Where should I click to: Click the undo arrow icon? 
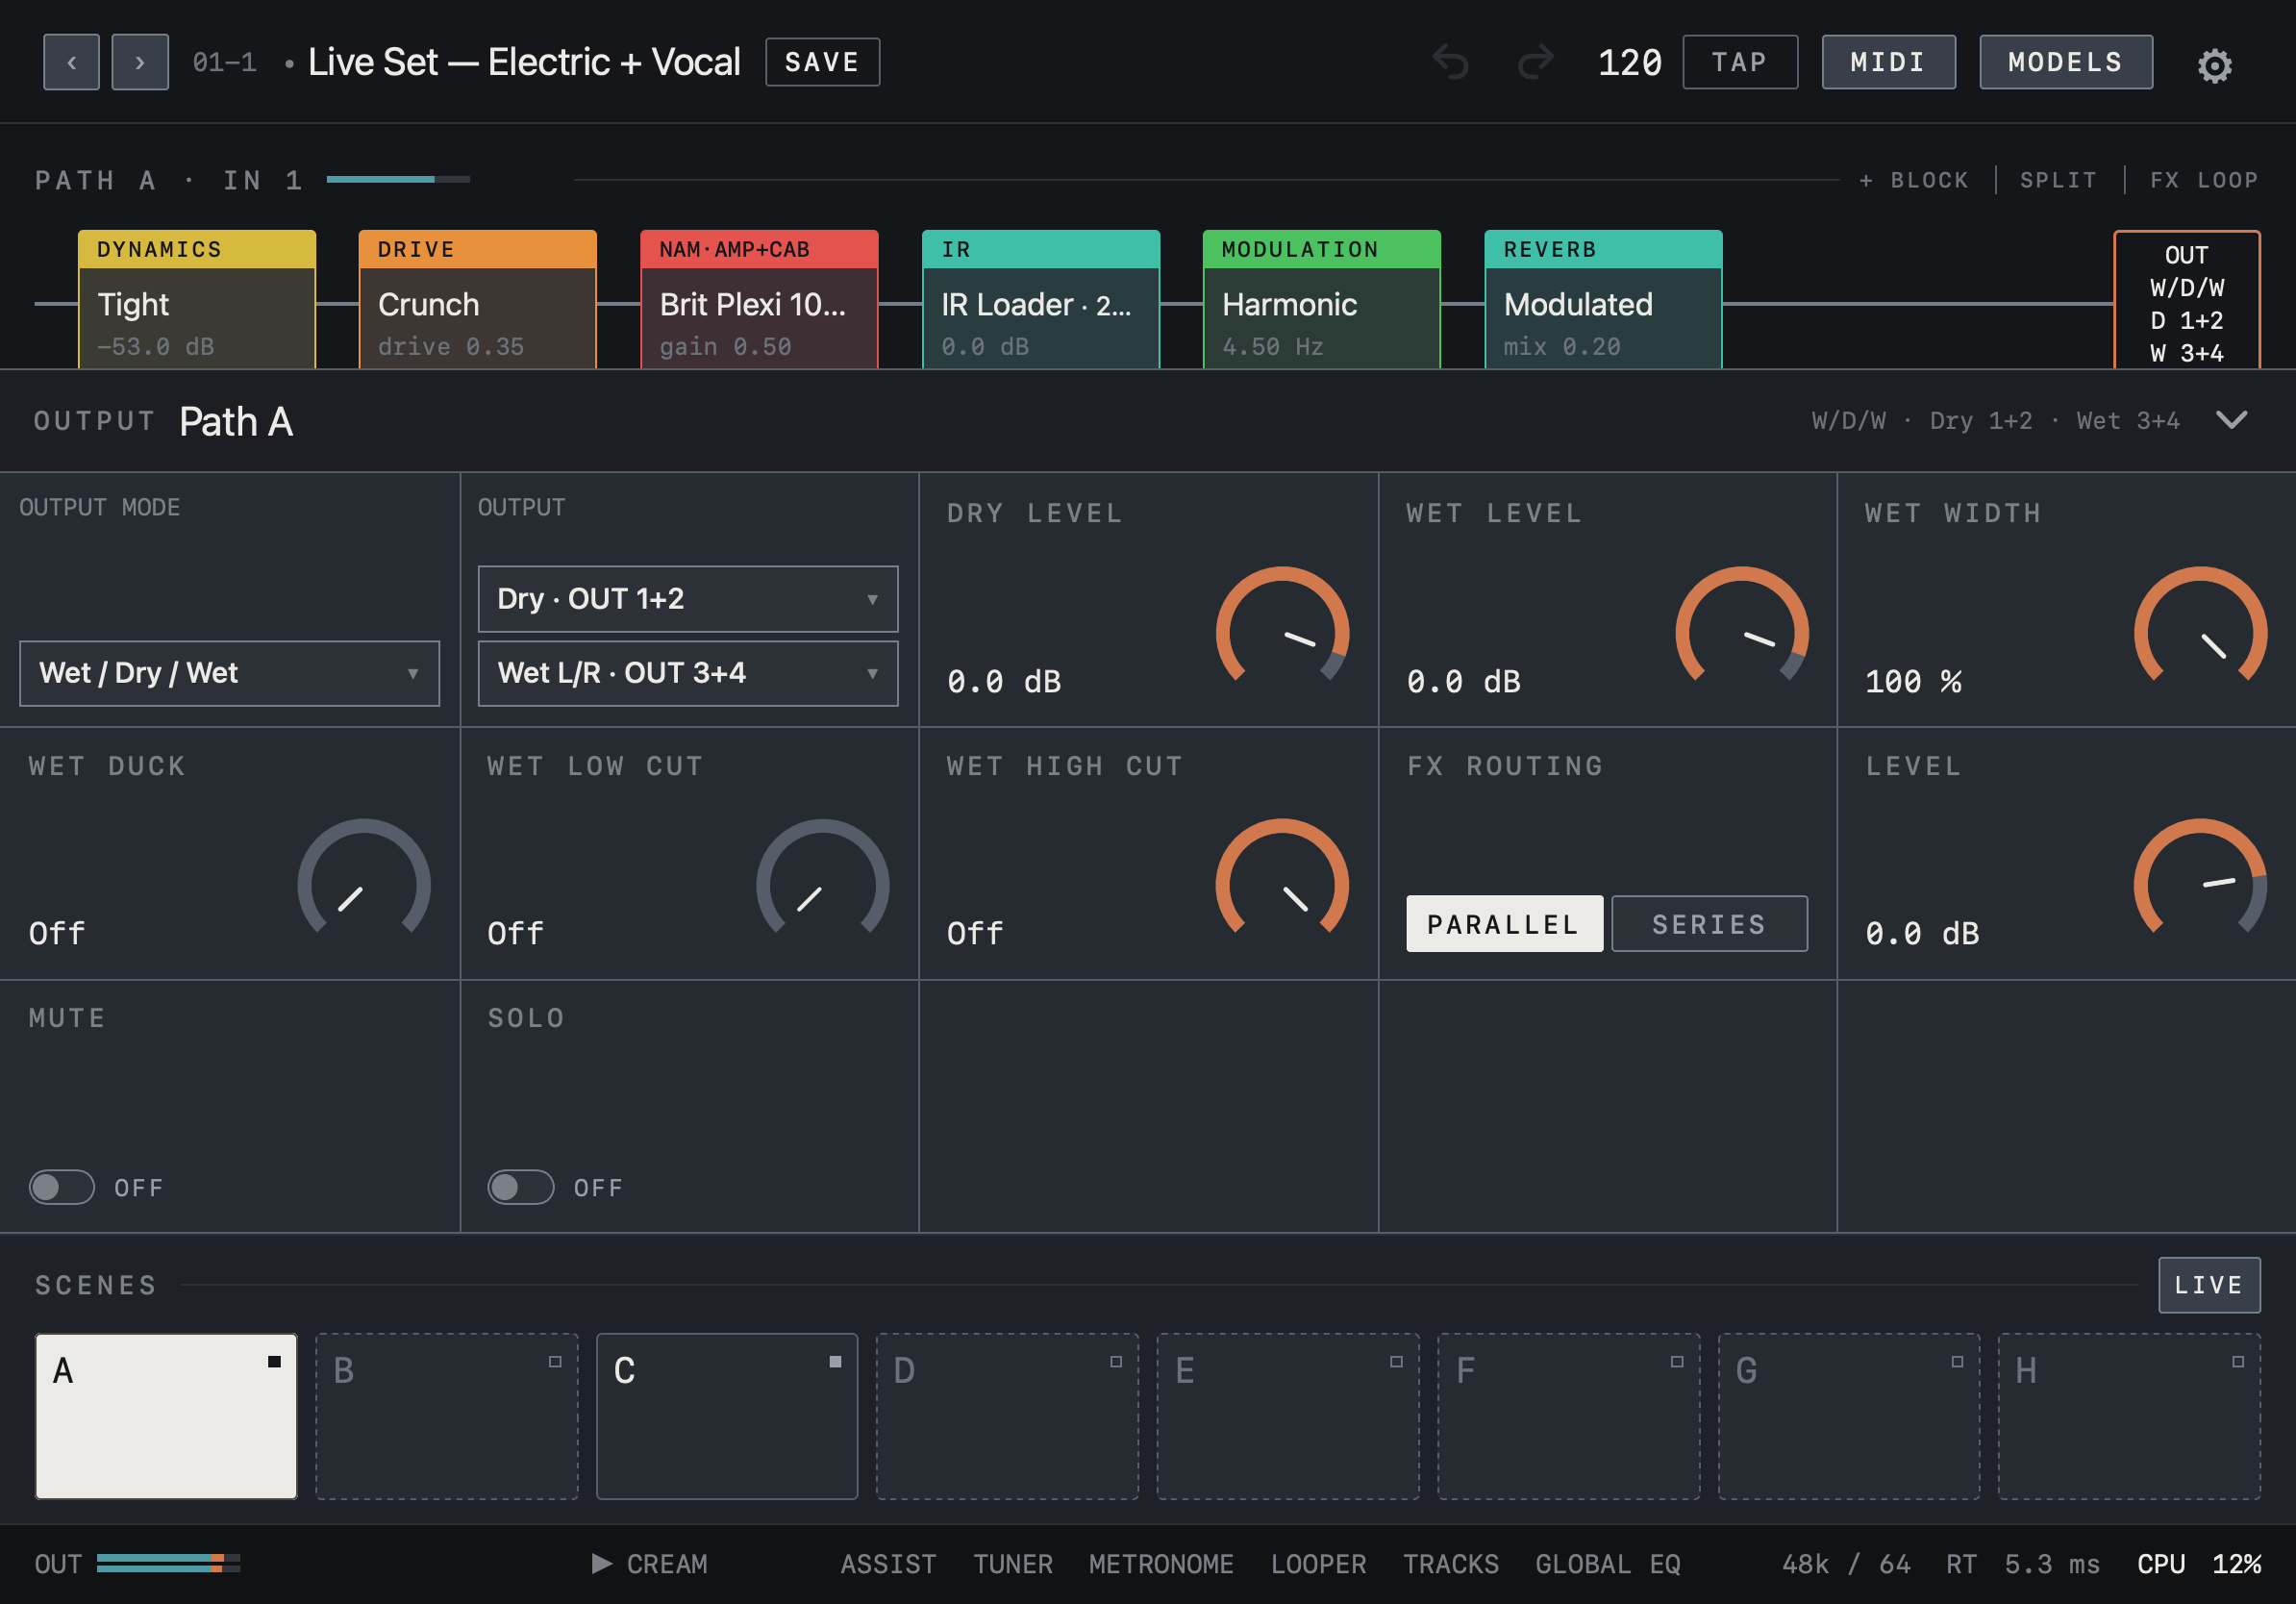[x=1450, y=62]
